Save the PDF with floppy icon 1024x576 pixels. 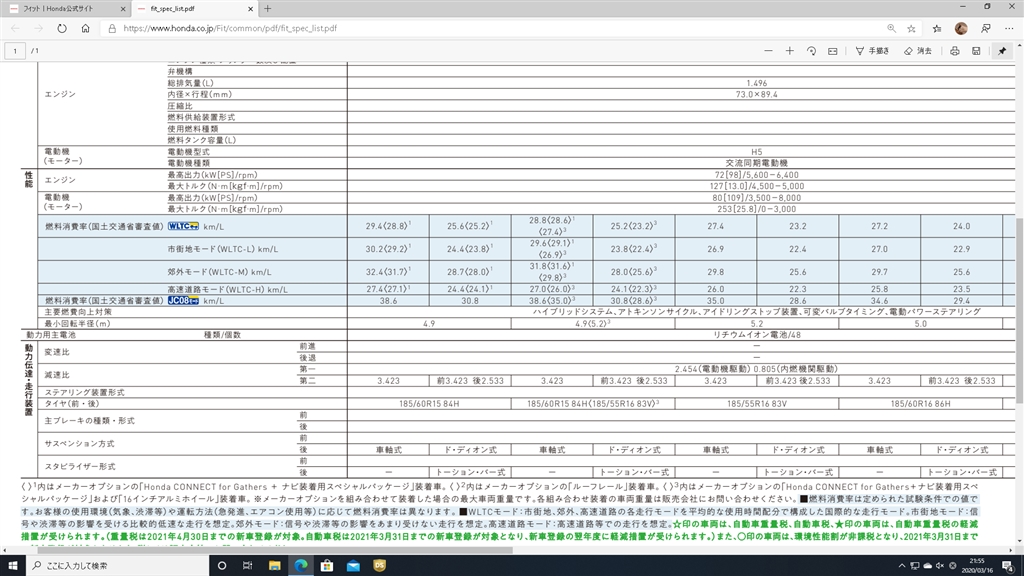click(x=976, y=51)
